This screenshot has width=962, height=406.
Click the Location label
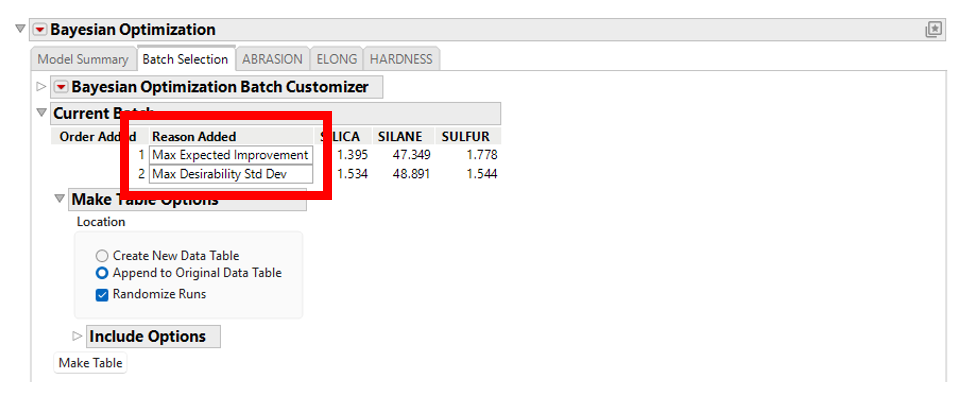(101, 222)
